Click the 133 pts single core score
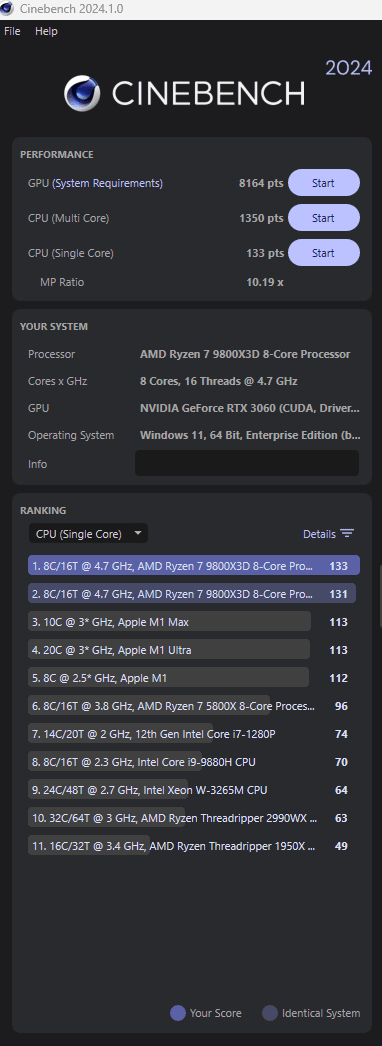382x1046 pixels. 265,253
